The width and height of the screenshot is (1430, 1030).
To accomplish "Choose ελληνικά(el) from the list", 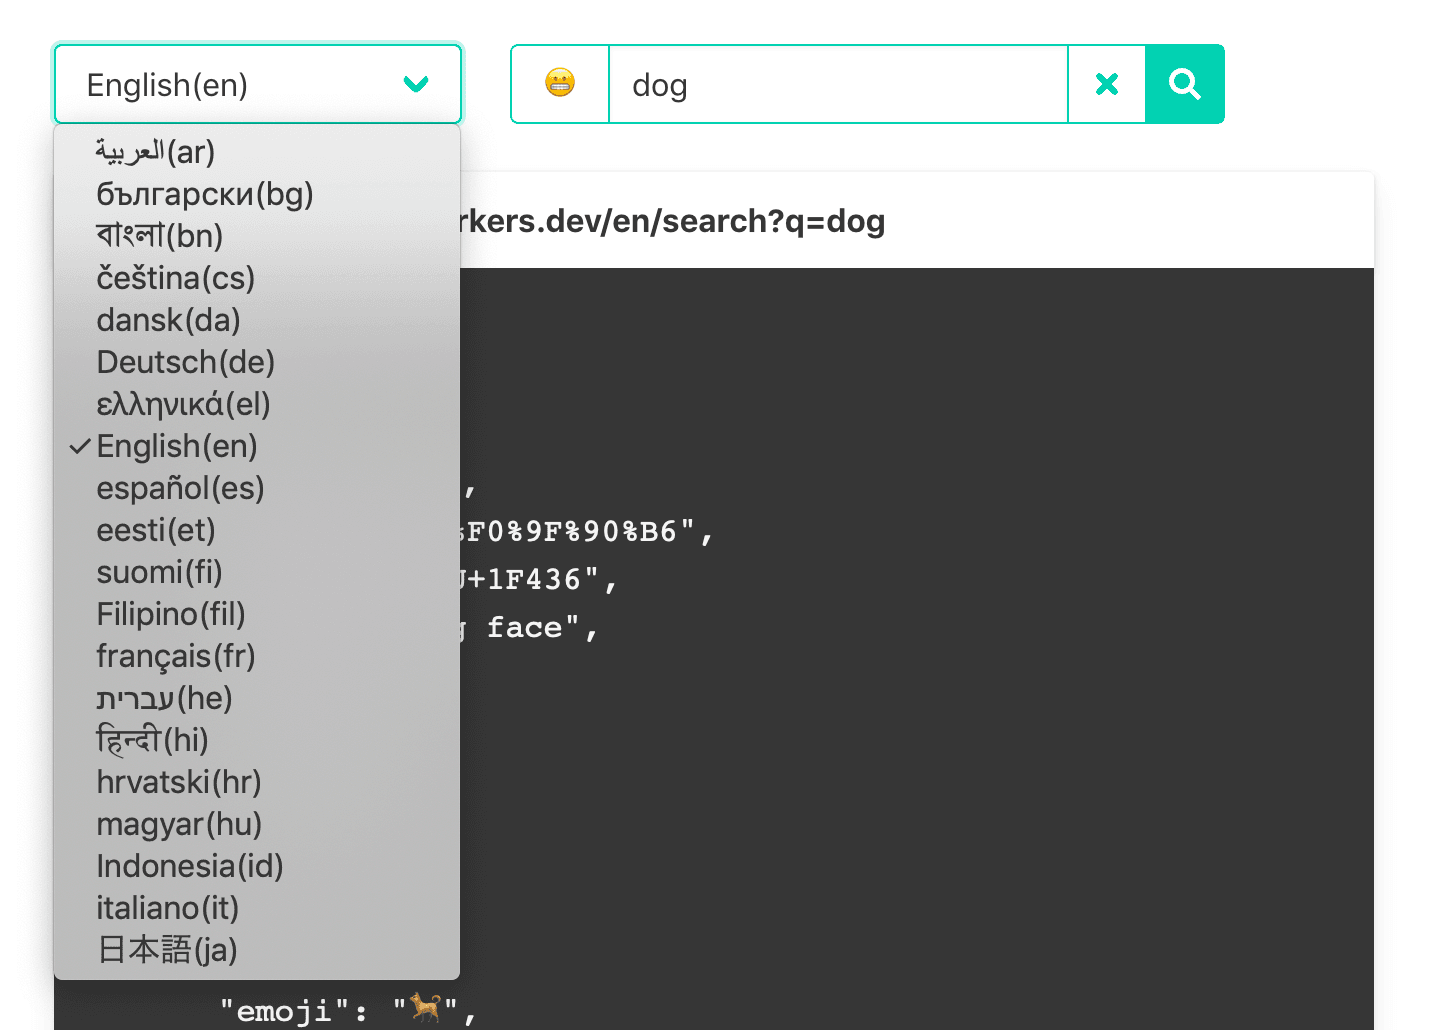I will tap(183, 404).
